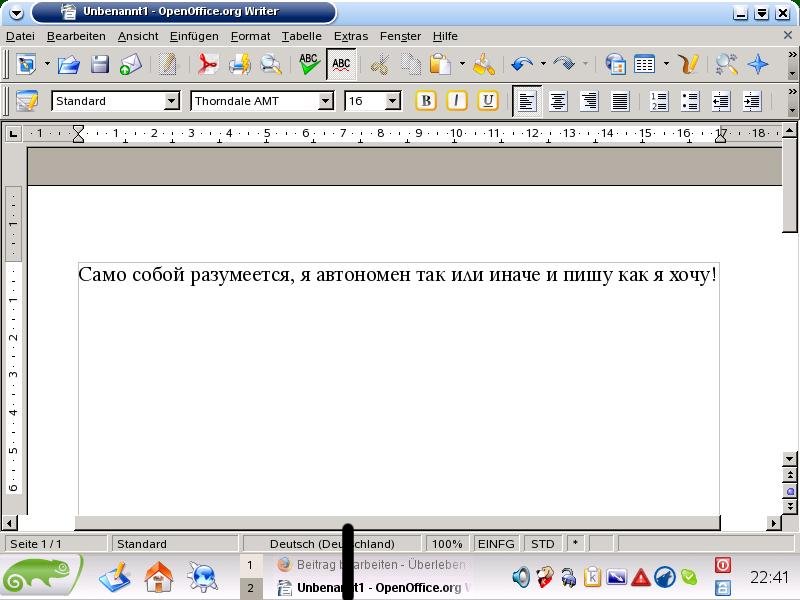Screen dimensions: 800x600
Task: Run the spellcheck ABC icon
Action: (310, 65)
